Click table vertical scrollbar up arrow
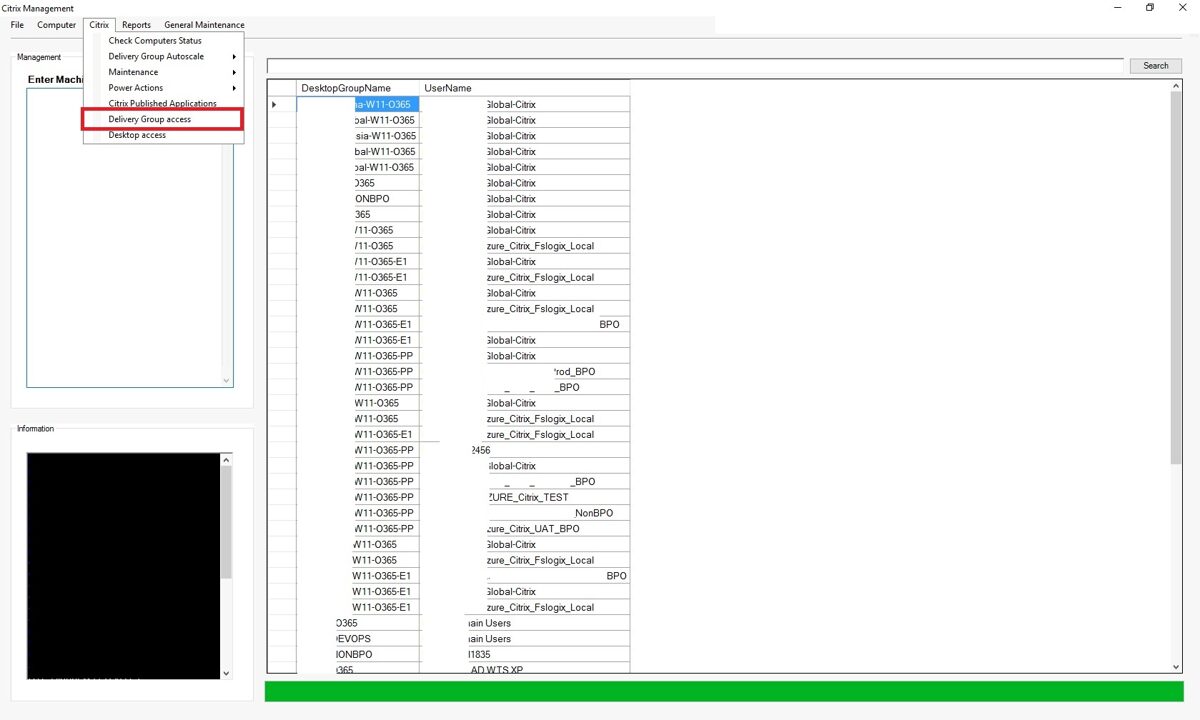The width and height of the screenshot is (1200, 720). pos(1175,88)
